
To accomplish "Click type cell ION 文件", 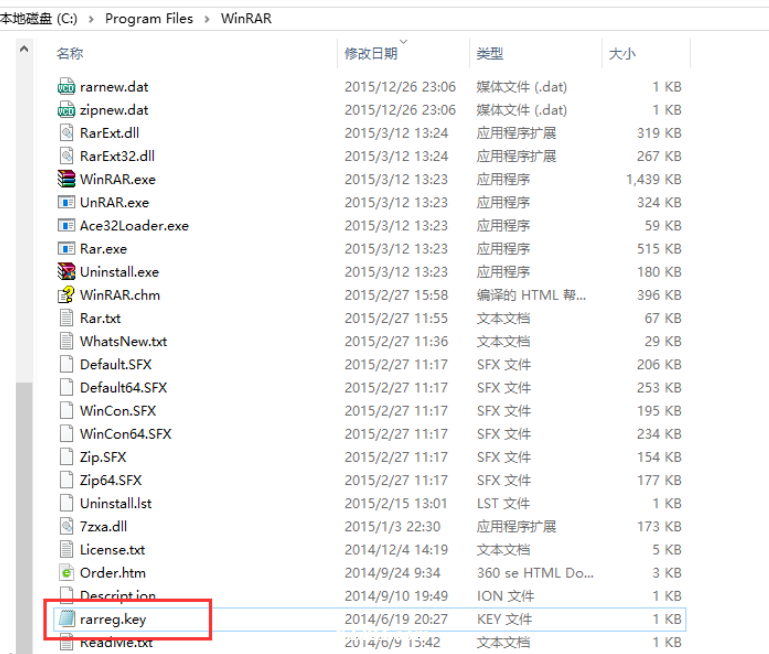I will pos(505,596).
